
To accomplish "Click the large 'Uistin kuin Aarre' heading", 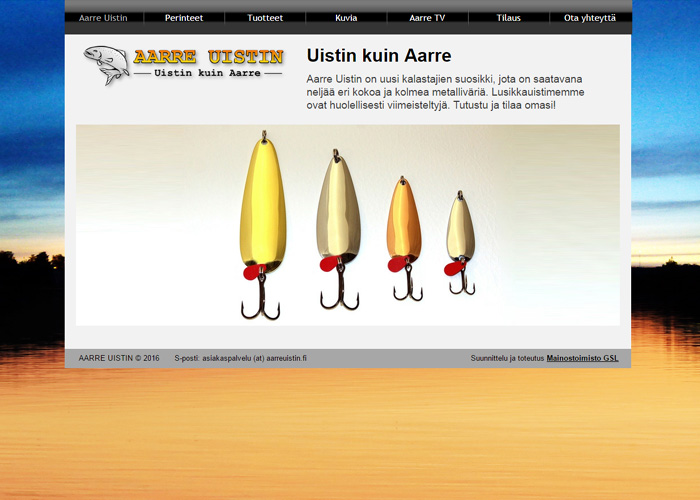I will pos(378,56).
